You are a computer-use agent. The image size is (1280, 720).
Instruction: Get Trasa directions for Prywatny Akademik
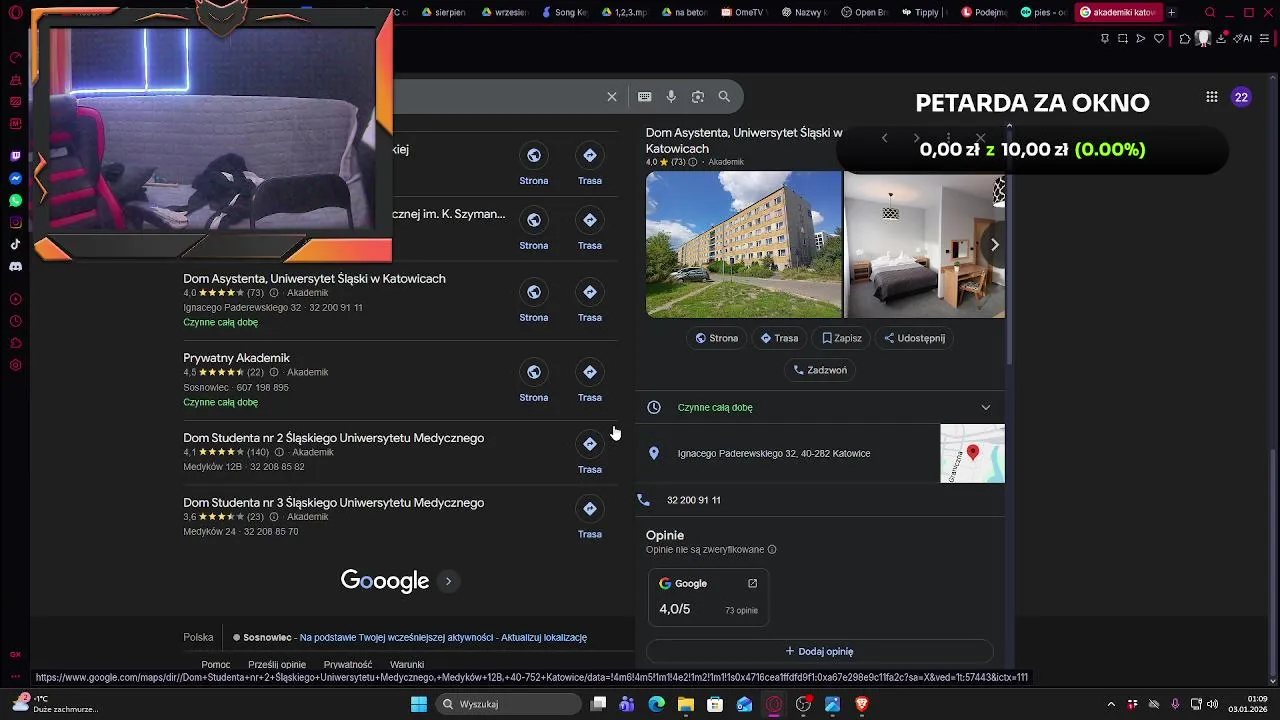[x=590, y=382]
